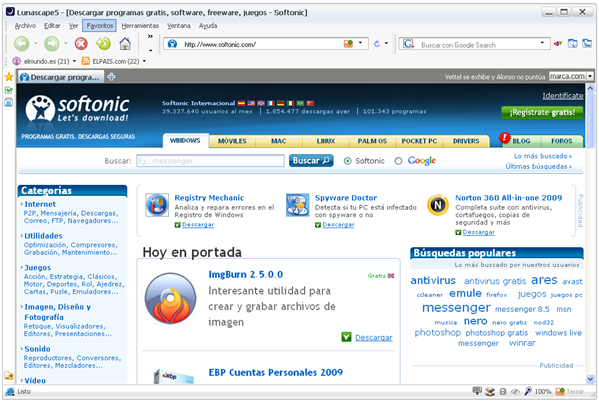Screen dimensions: 599x401
Task: Open the Favoritos menu
Action: pos(99,26)
